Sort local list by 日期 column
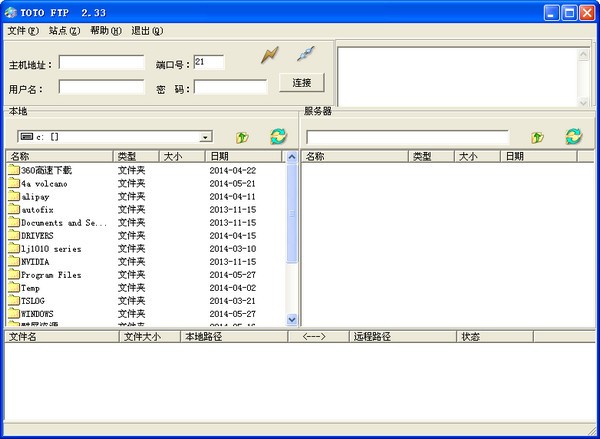Image resolution: width=600 pixels, height=439 pixels. click(243, 156)
